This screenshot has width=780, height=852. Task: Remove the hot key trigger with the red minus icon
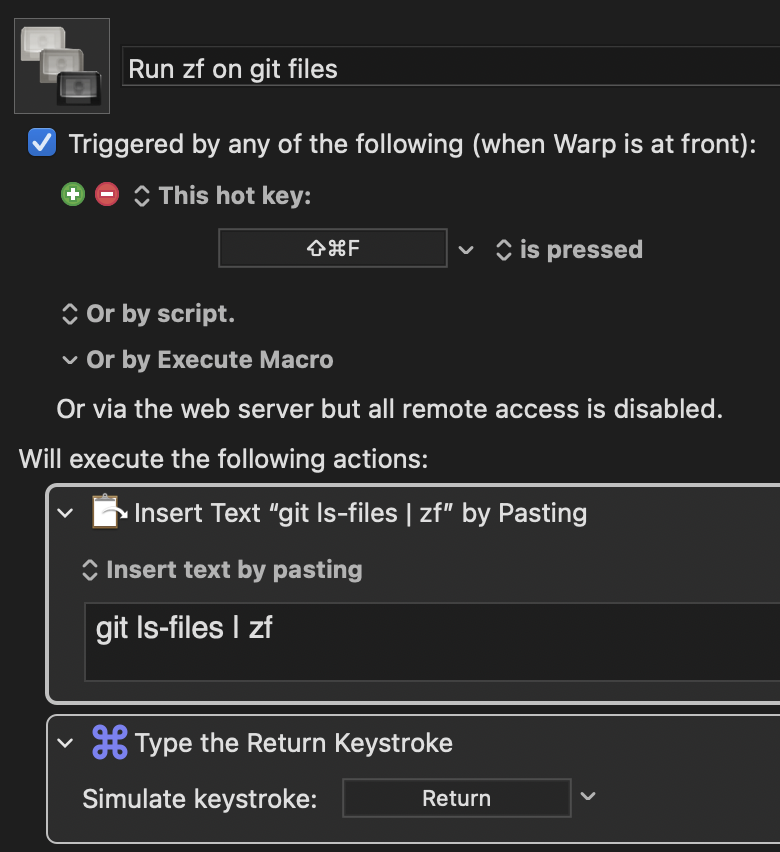(x=106, y=194)
